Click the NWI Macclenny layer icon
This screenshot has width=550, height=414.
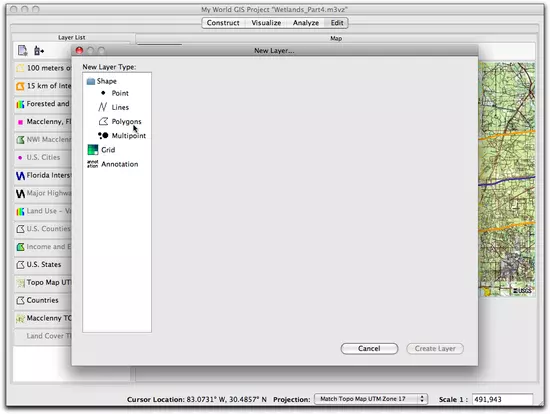pos(20,140)
